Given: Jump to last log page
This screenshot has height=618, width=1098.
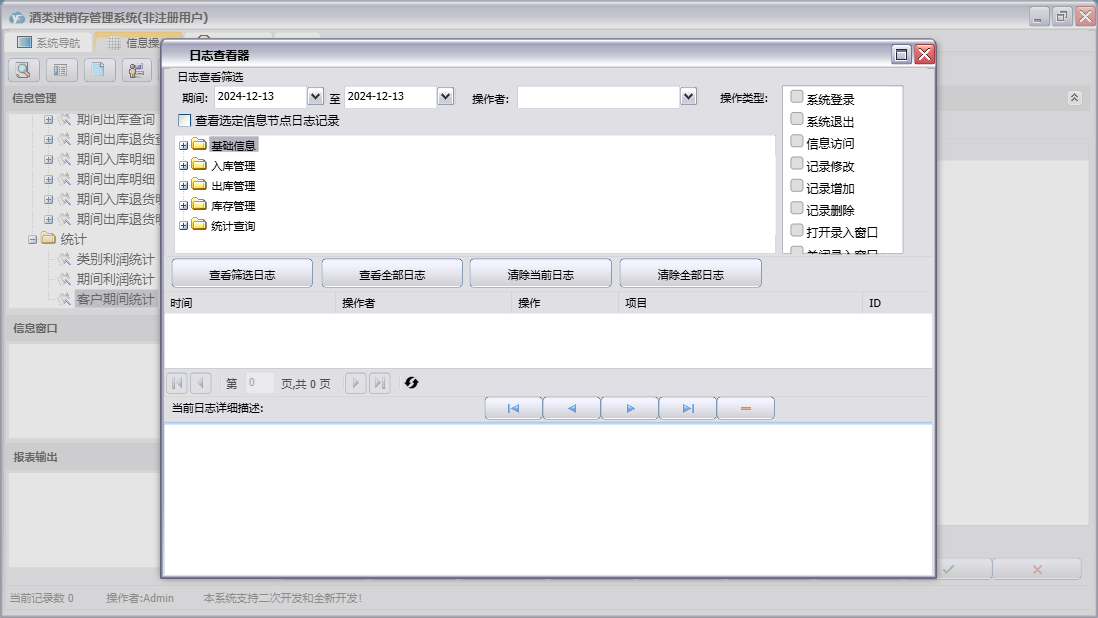Looking at the screenshot, I should tap(380, 383).
